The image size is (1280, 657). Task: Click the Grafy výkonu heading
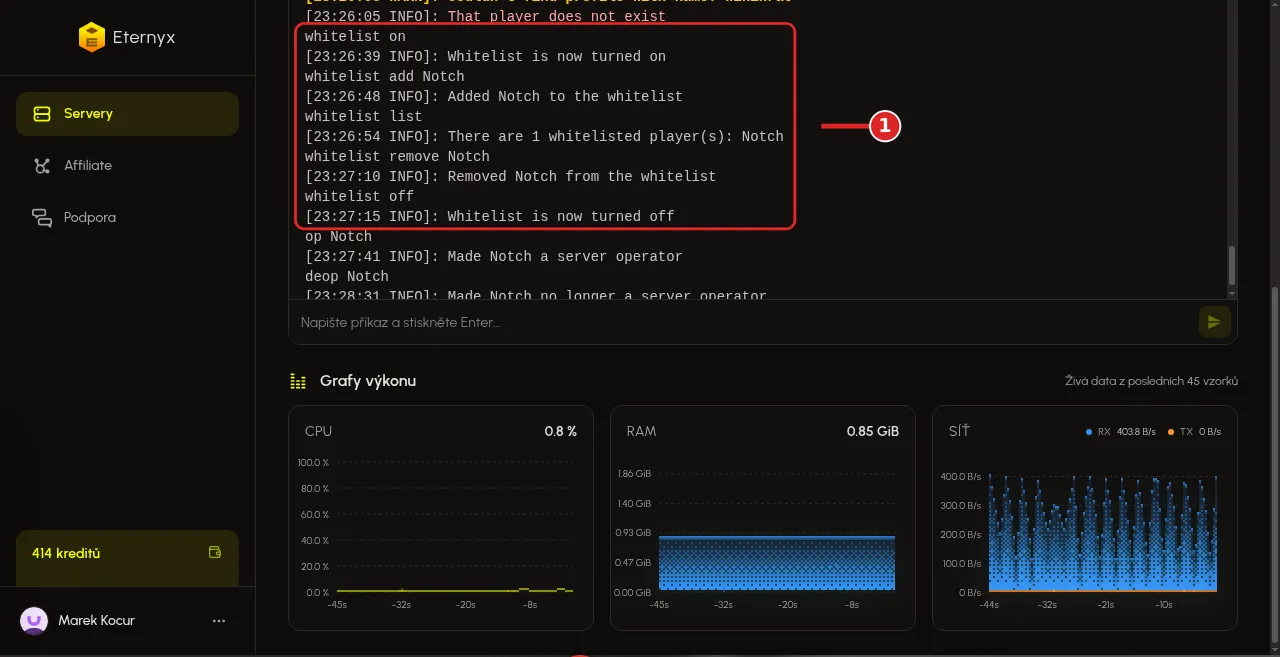click(368, 381)
